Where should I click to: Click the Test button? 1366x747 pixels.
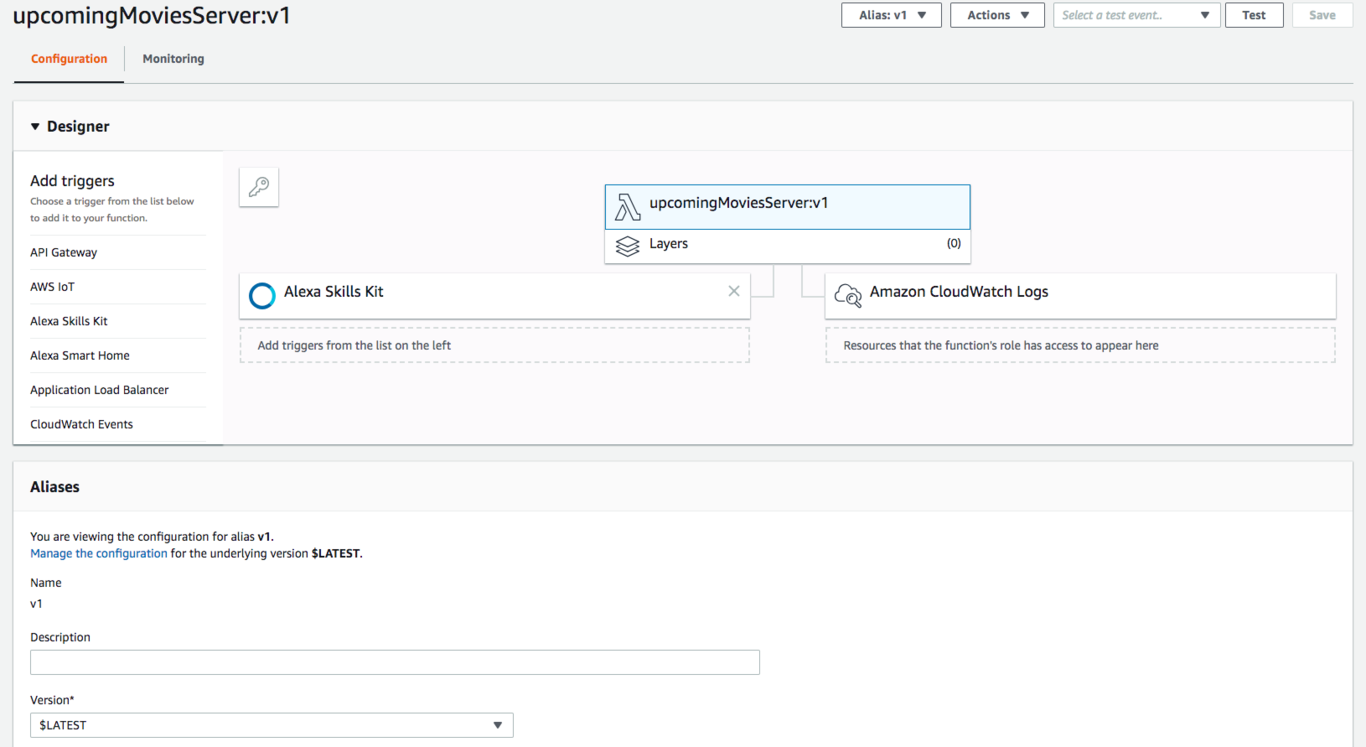click(1254, 15)
